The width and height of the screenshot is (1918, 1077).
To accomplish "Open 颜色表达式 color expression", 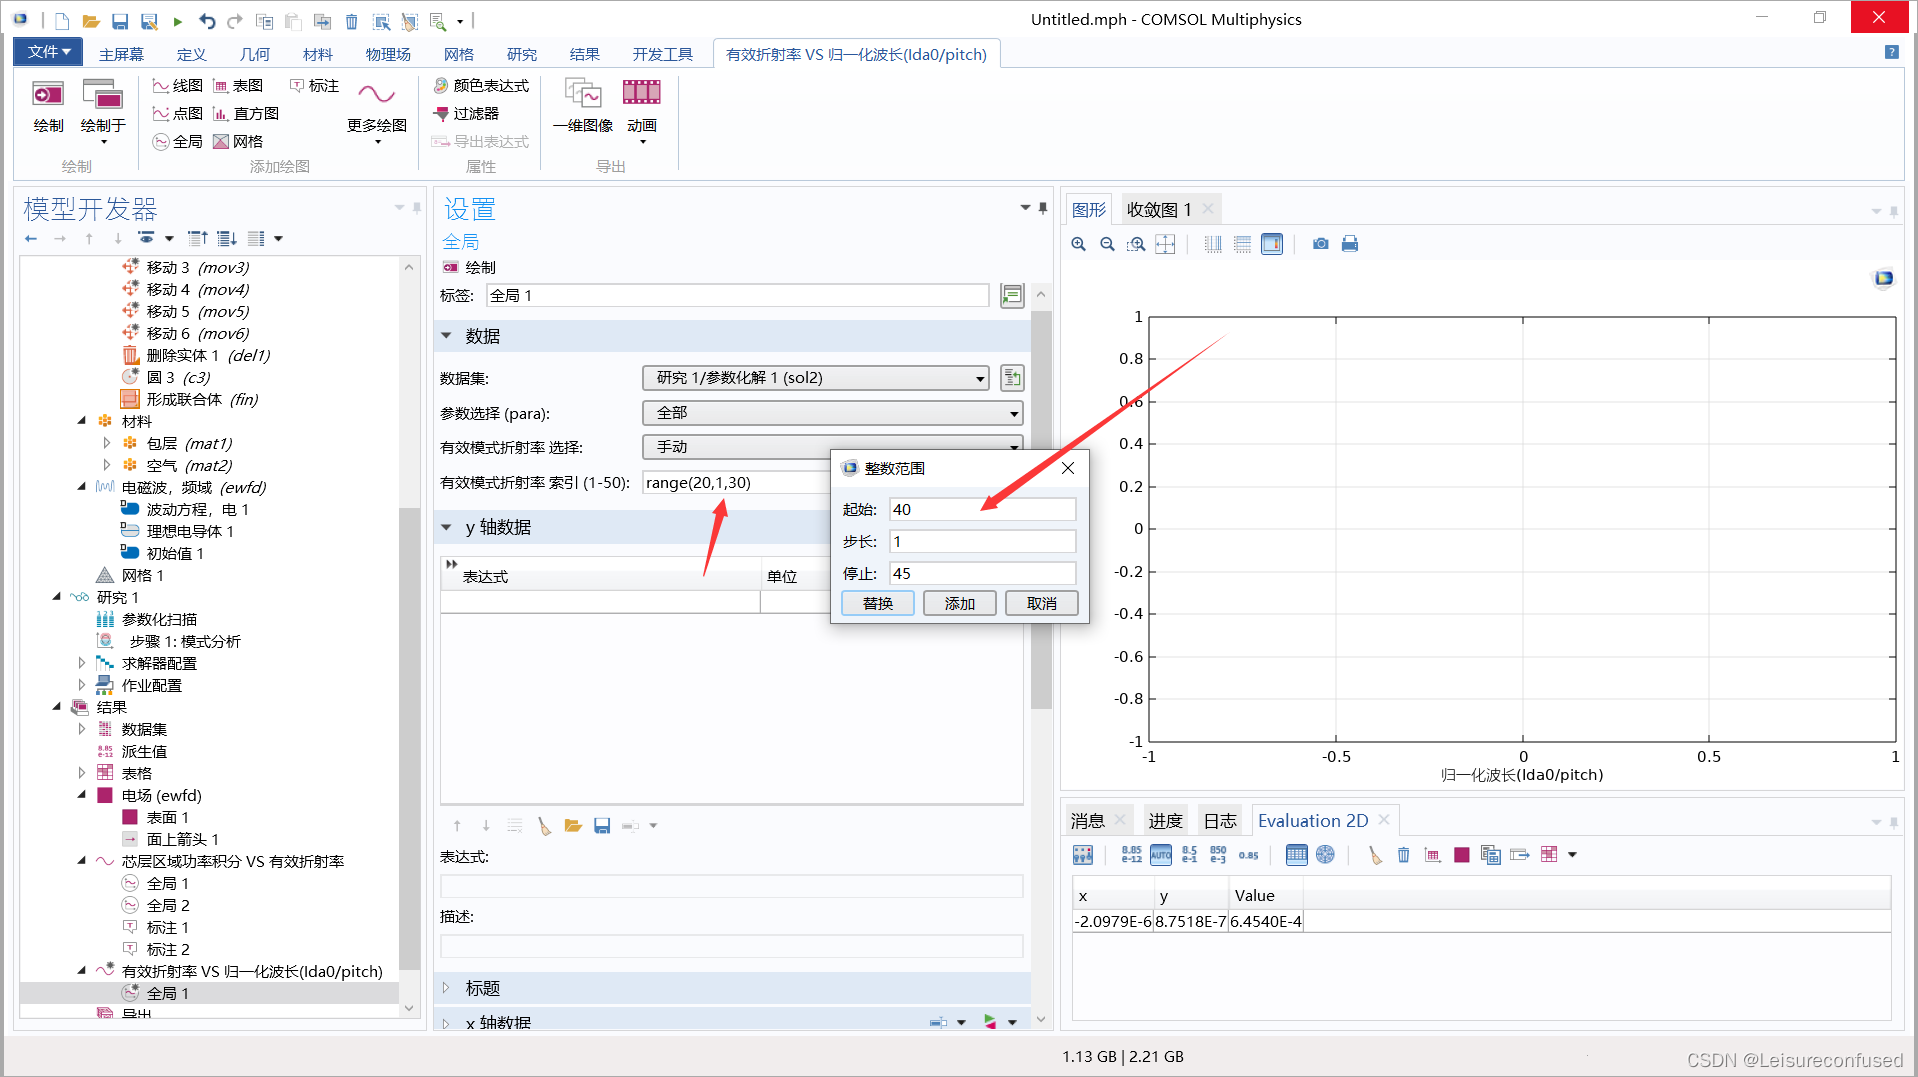I will click(x=481, y=86).
